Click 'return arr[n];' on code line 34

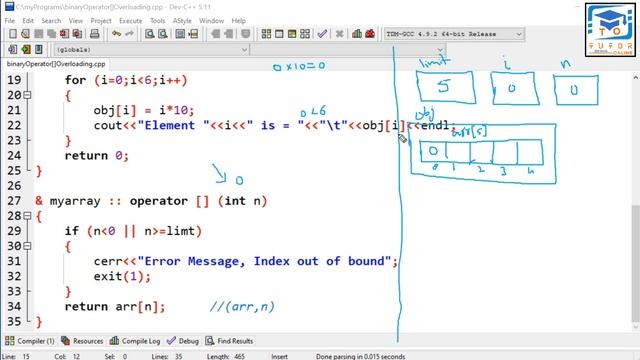[115, 307]
